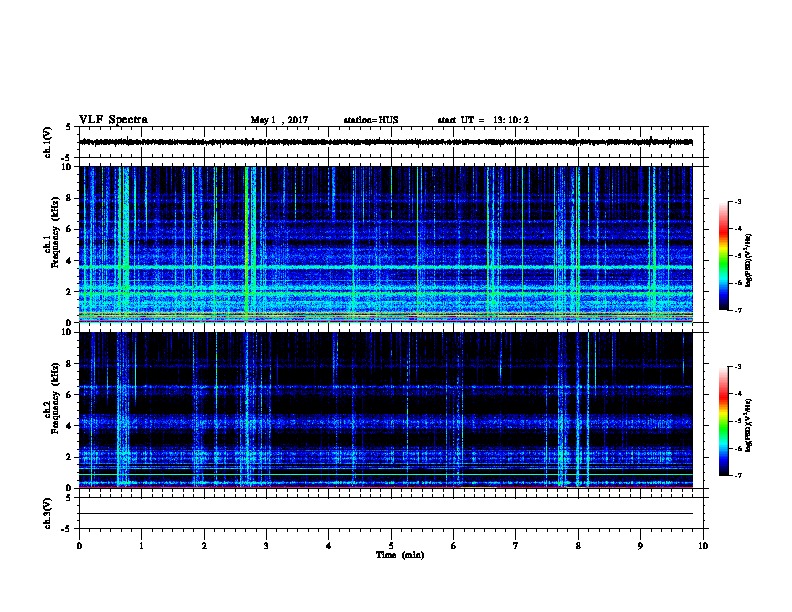Click the "-7" tick on ch.2 colorbar
Viewport: 792px width, 612px height.
pyautogui.click(x=737, y=475)
